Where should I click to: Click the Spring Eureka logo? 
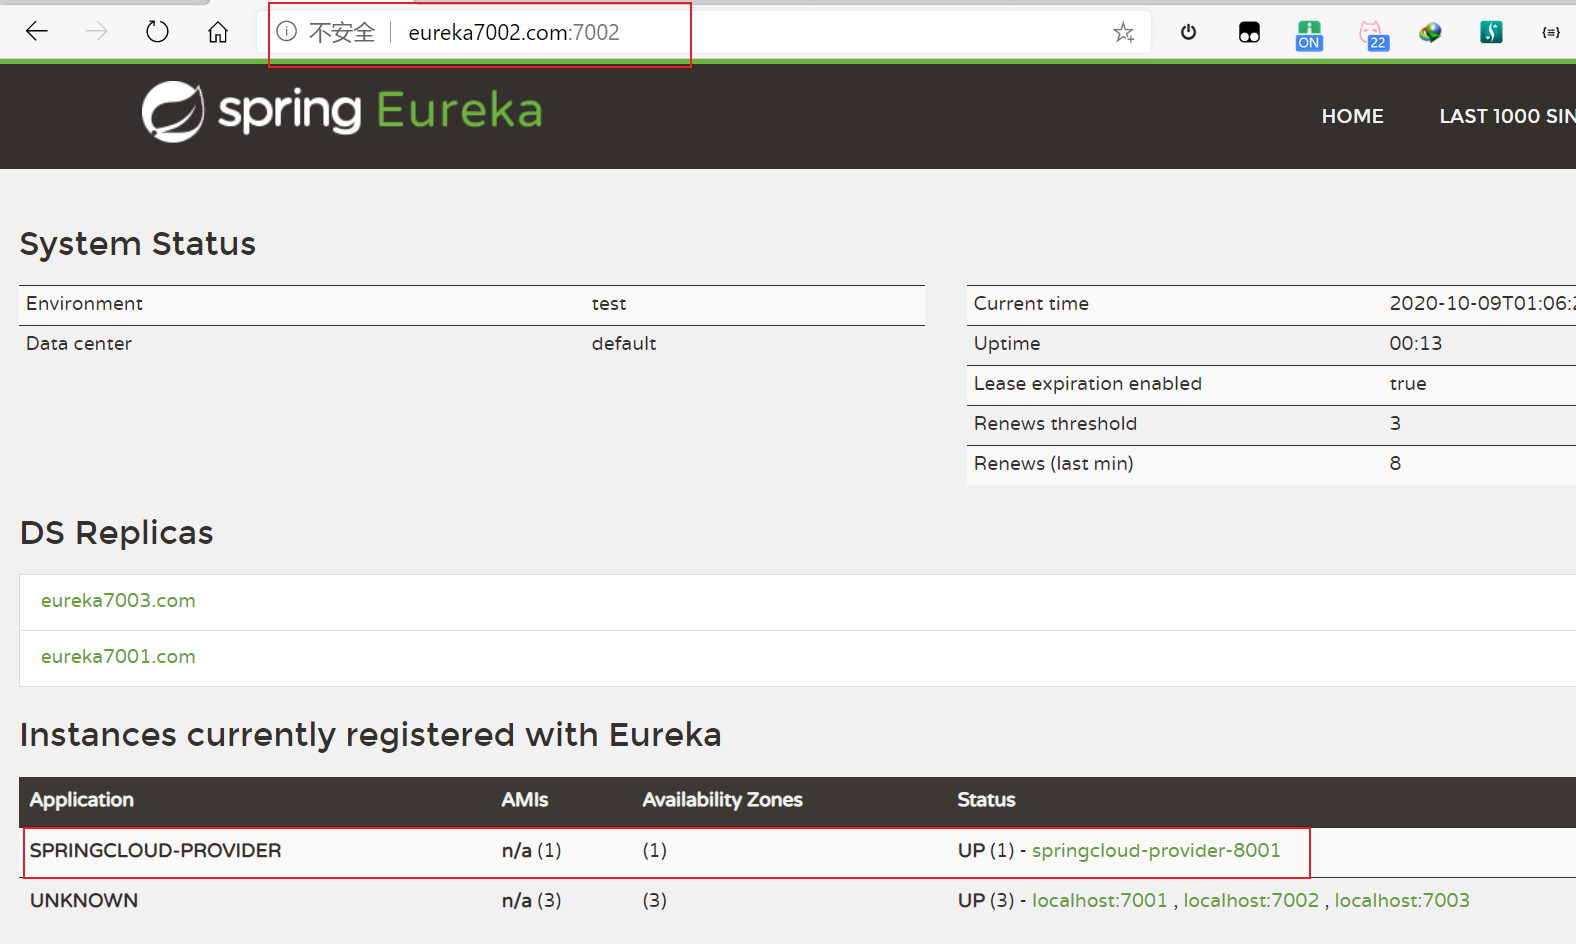[342, 111]
